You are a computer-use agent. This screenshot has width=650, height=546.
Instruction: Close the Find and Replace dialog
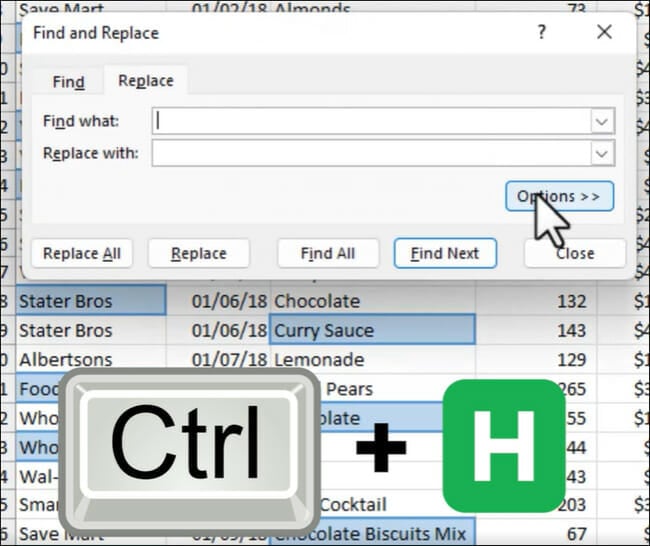click(604, 32)
